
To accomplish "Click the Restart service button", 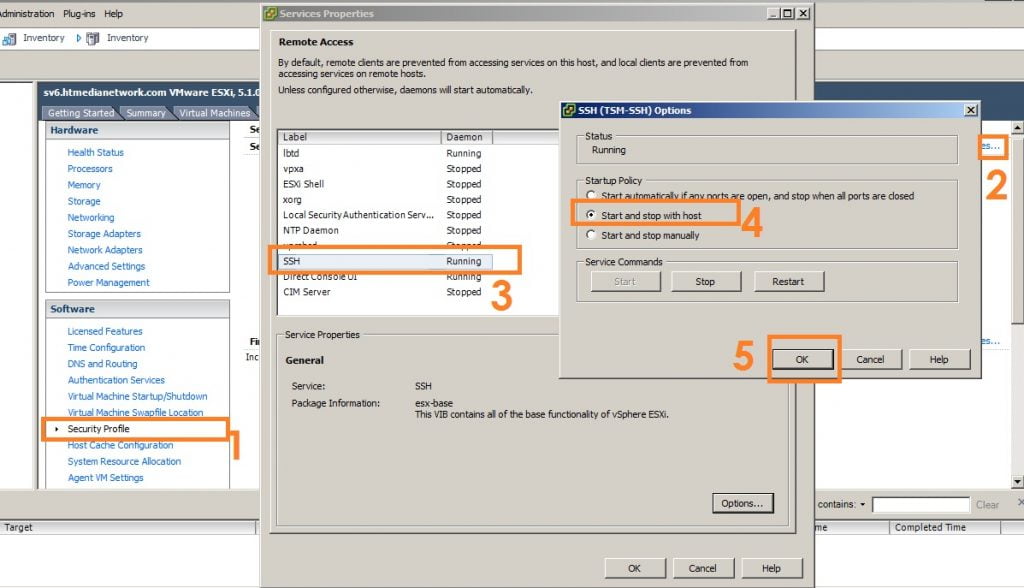I will click(x=788, y=282).
